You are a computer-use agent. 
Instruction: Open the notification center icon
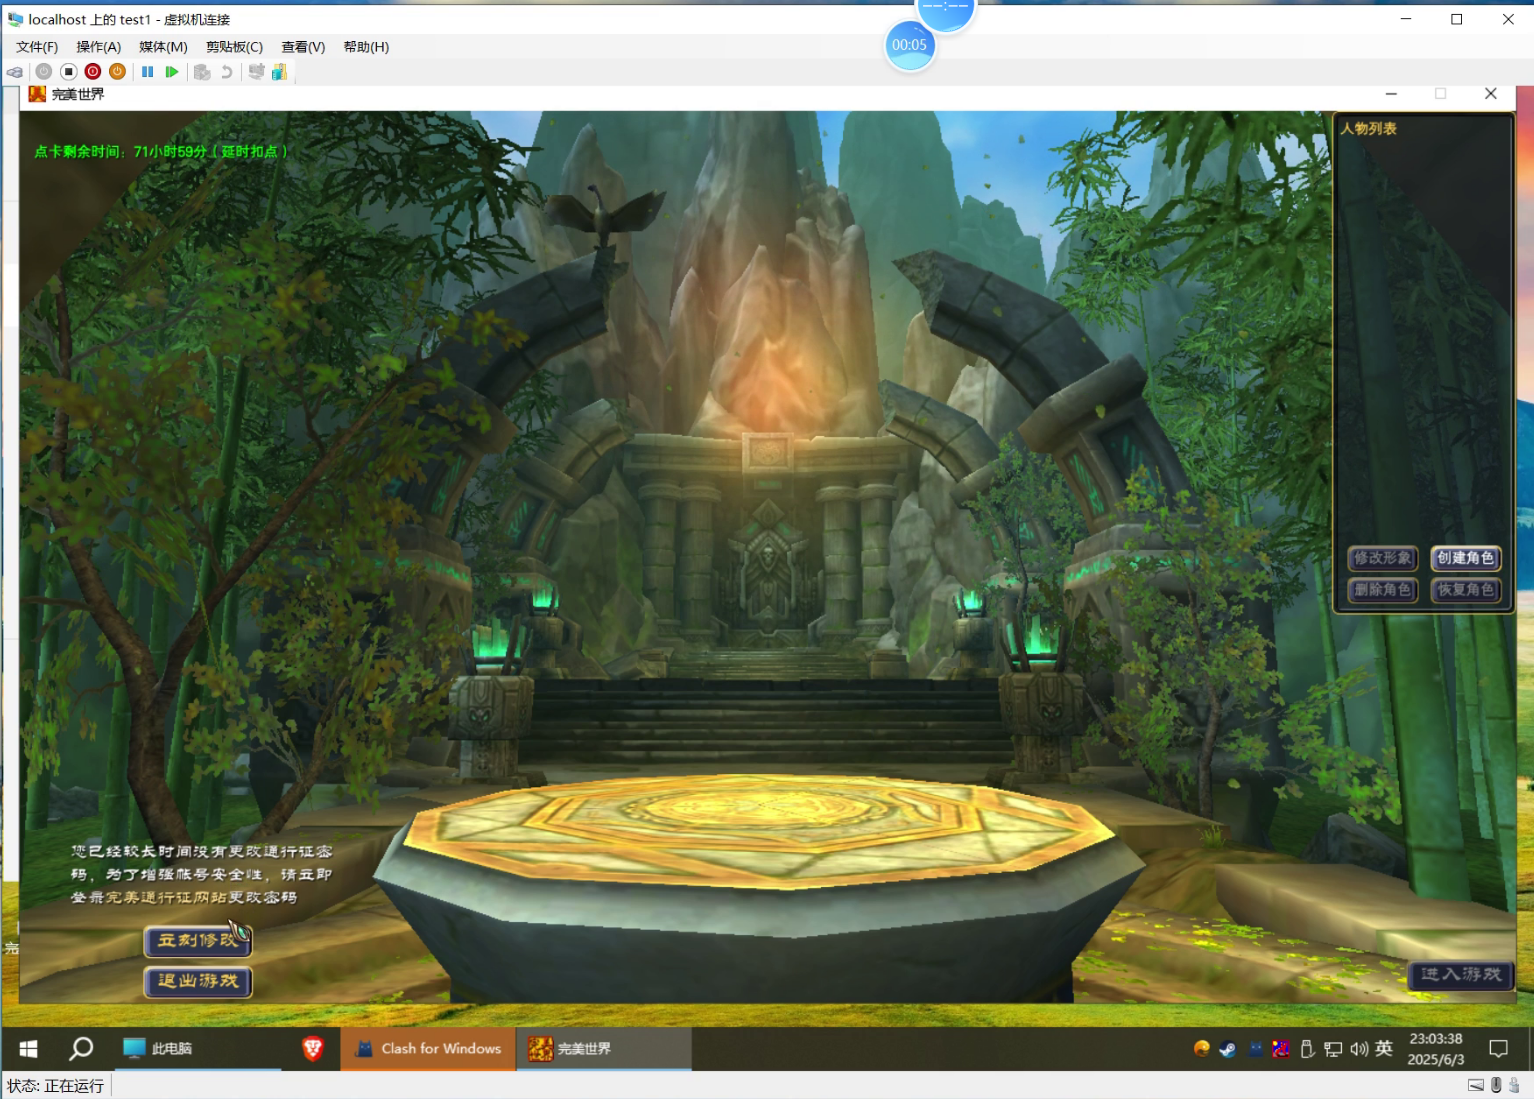(1498, 1048)
